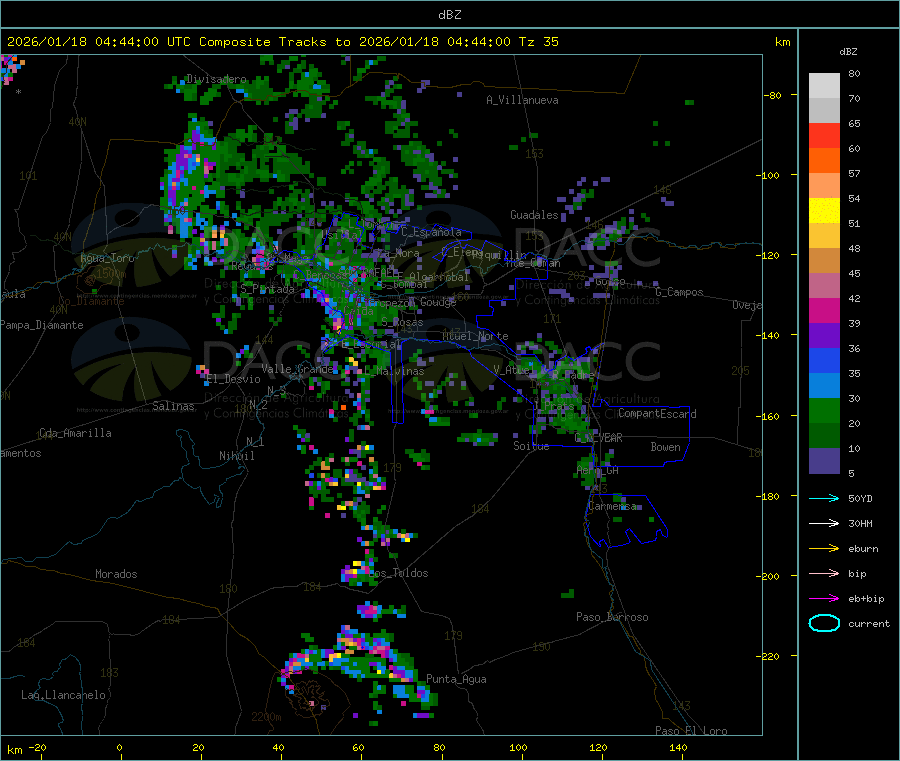This screenshot has height=761, width=900.
Task: Click the Punta_Agua place label
Action: pos(456,679)
